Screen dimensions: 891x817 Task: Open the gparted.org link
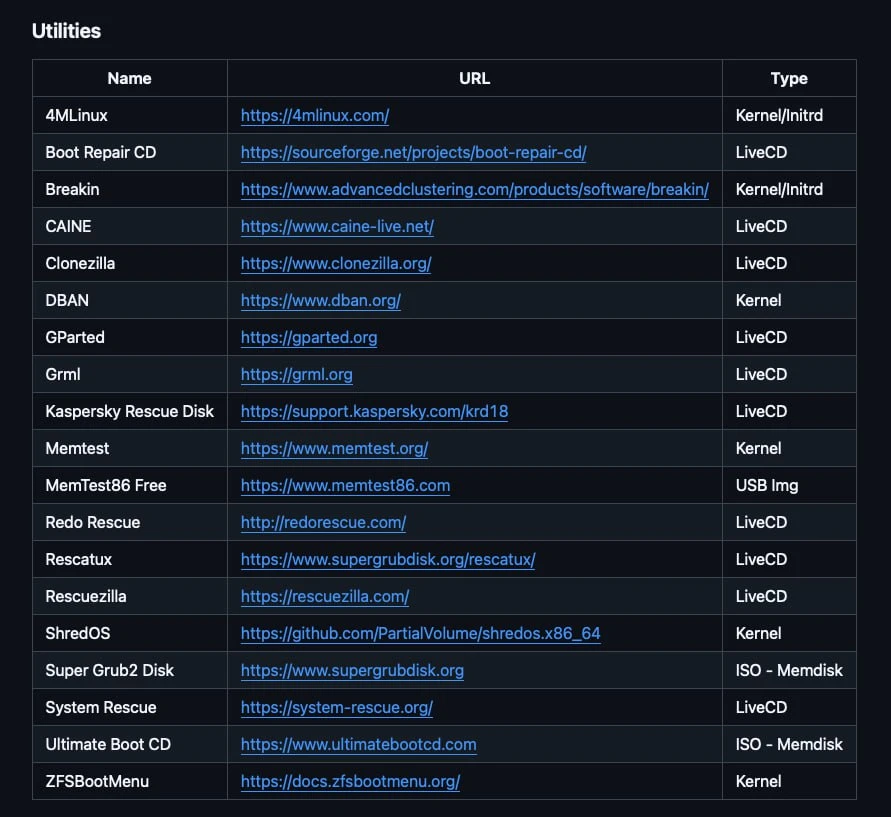[x=309, y=338]
